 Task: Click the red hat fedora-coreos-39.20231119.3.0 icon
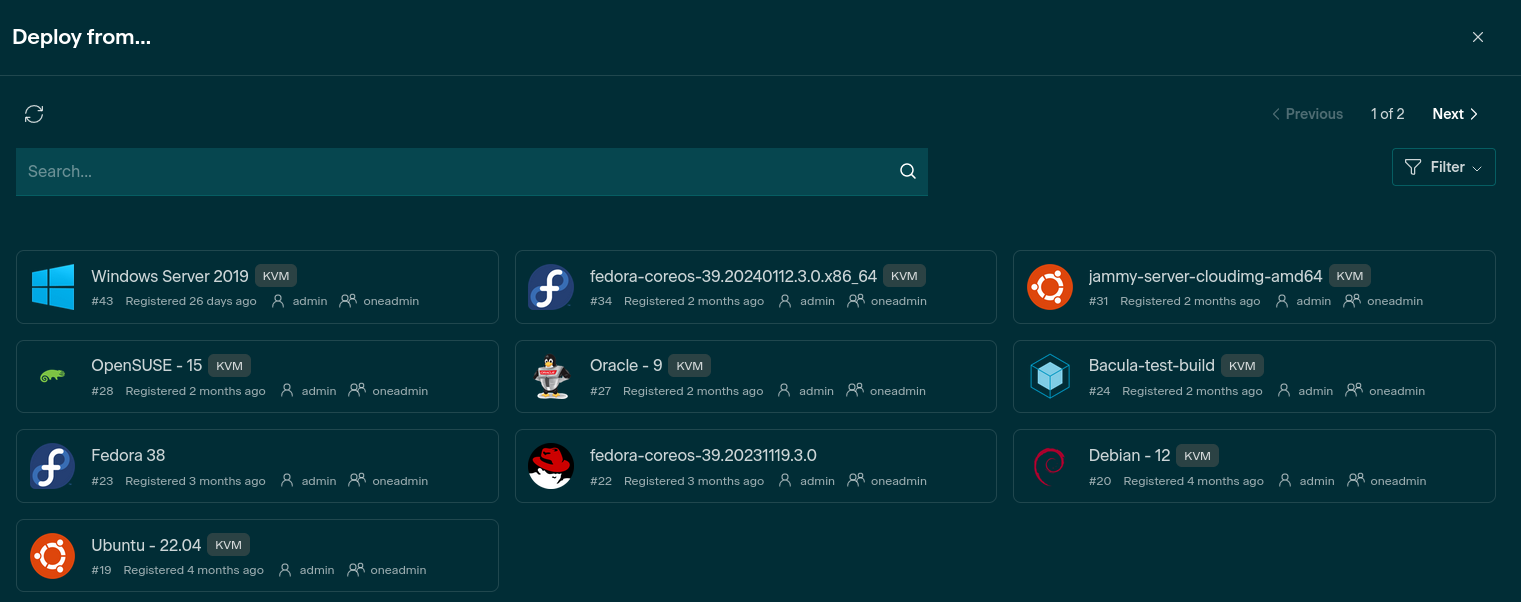[551, 465]
